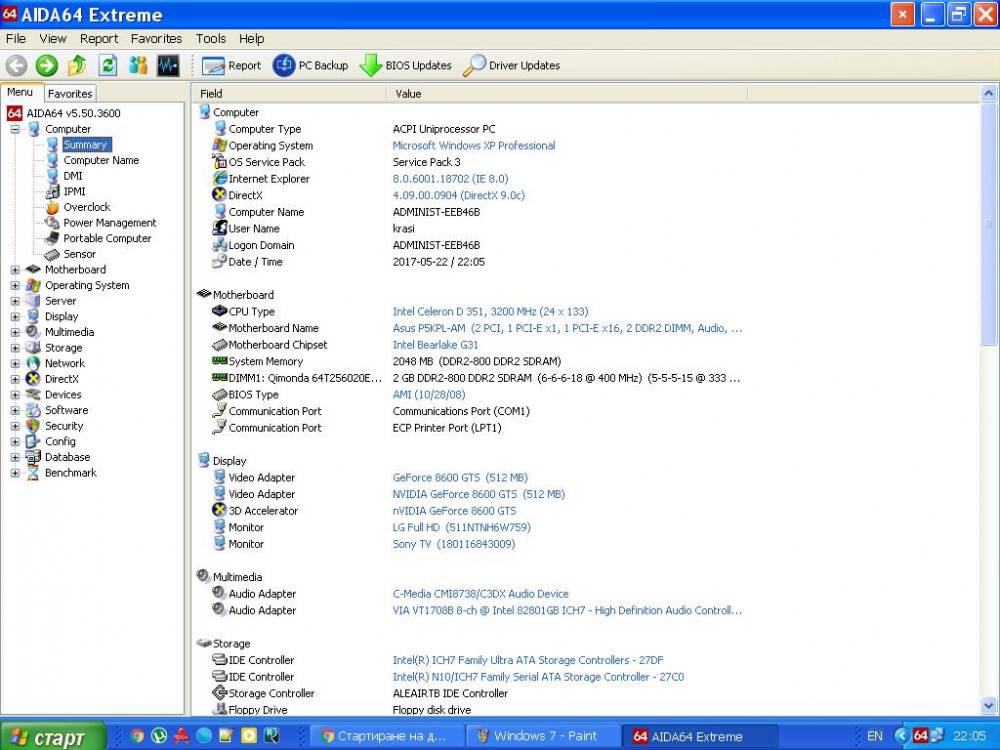Click the Field column header

tap(289, 94)
